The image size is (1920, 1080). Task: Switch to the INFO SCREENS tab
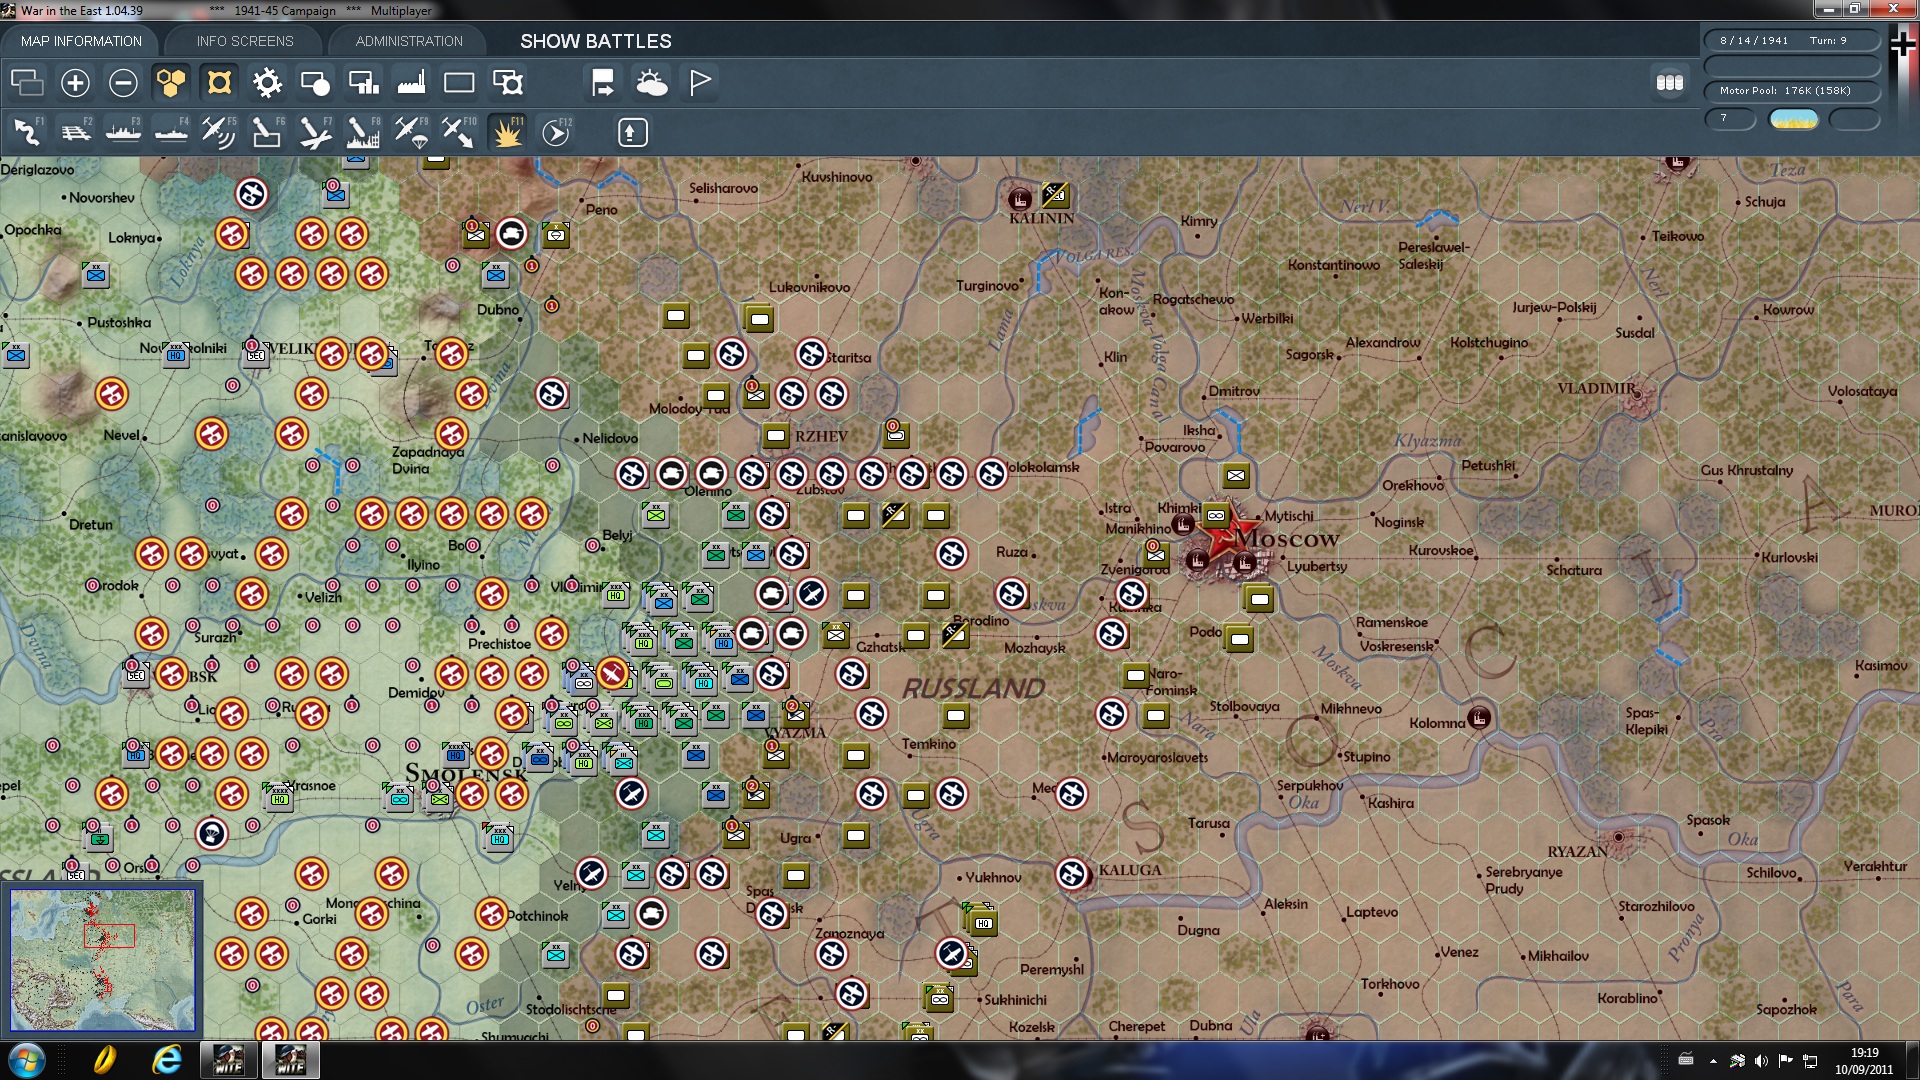(x=245, y=41)
